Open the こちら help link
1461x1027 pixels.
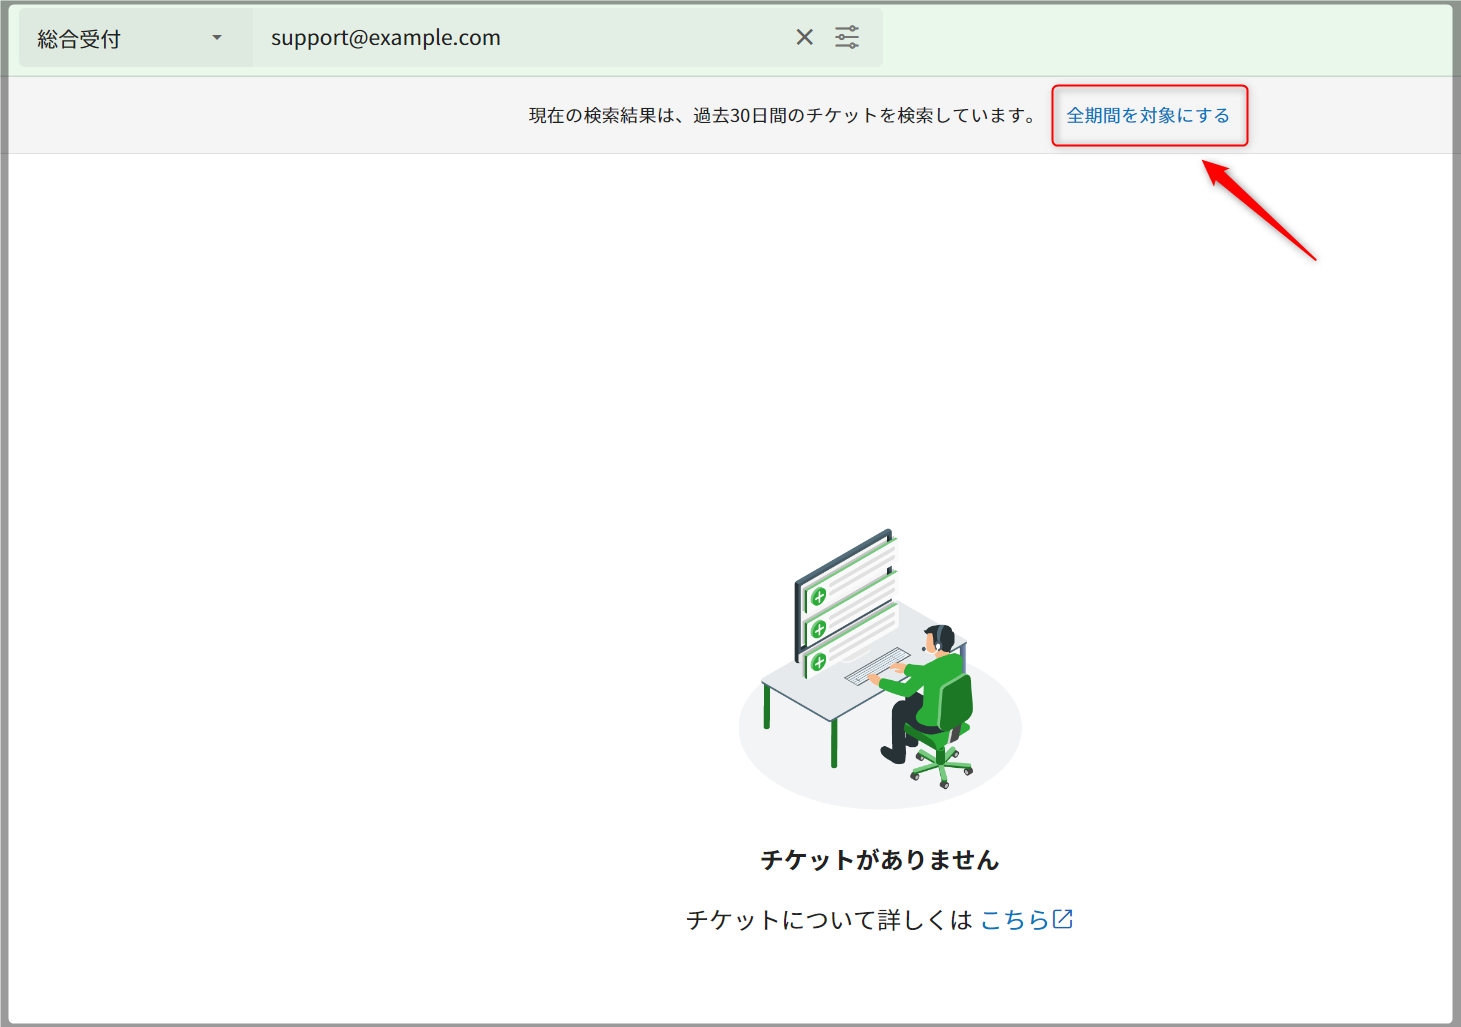[x=1014, y=919]
